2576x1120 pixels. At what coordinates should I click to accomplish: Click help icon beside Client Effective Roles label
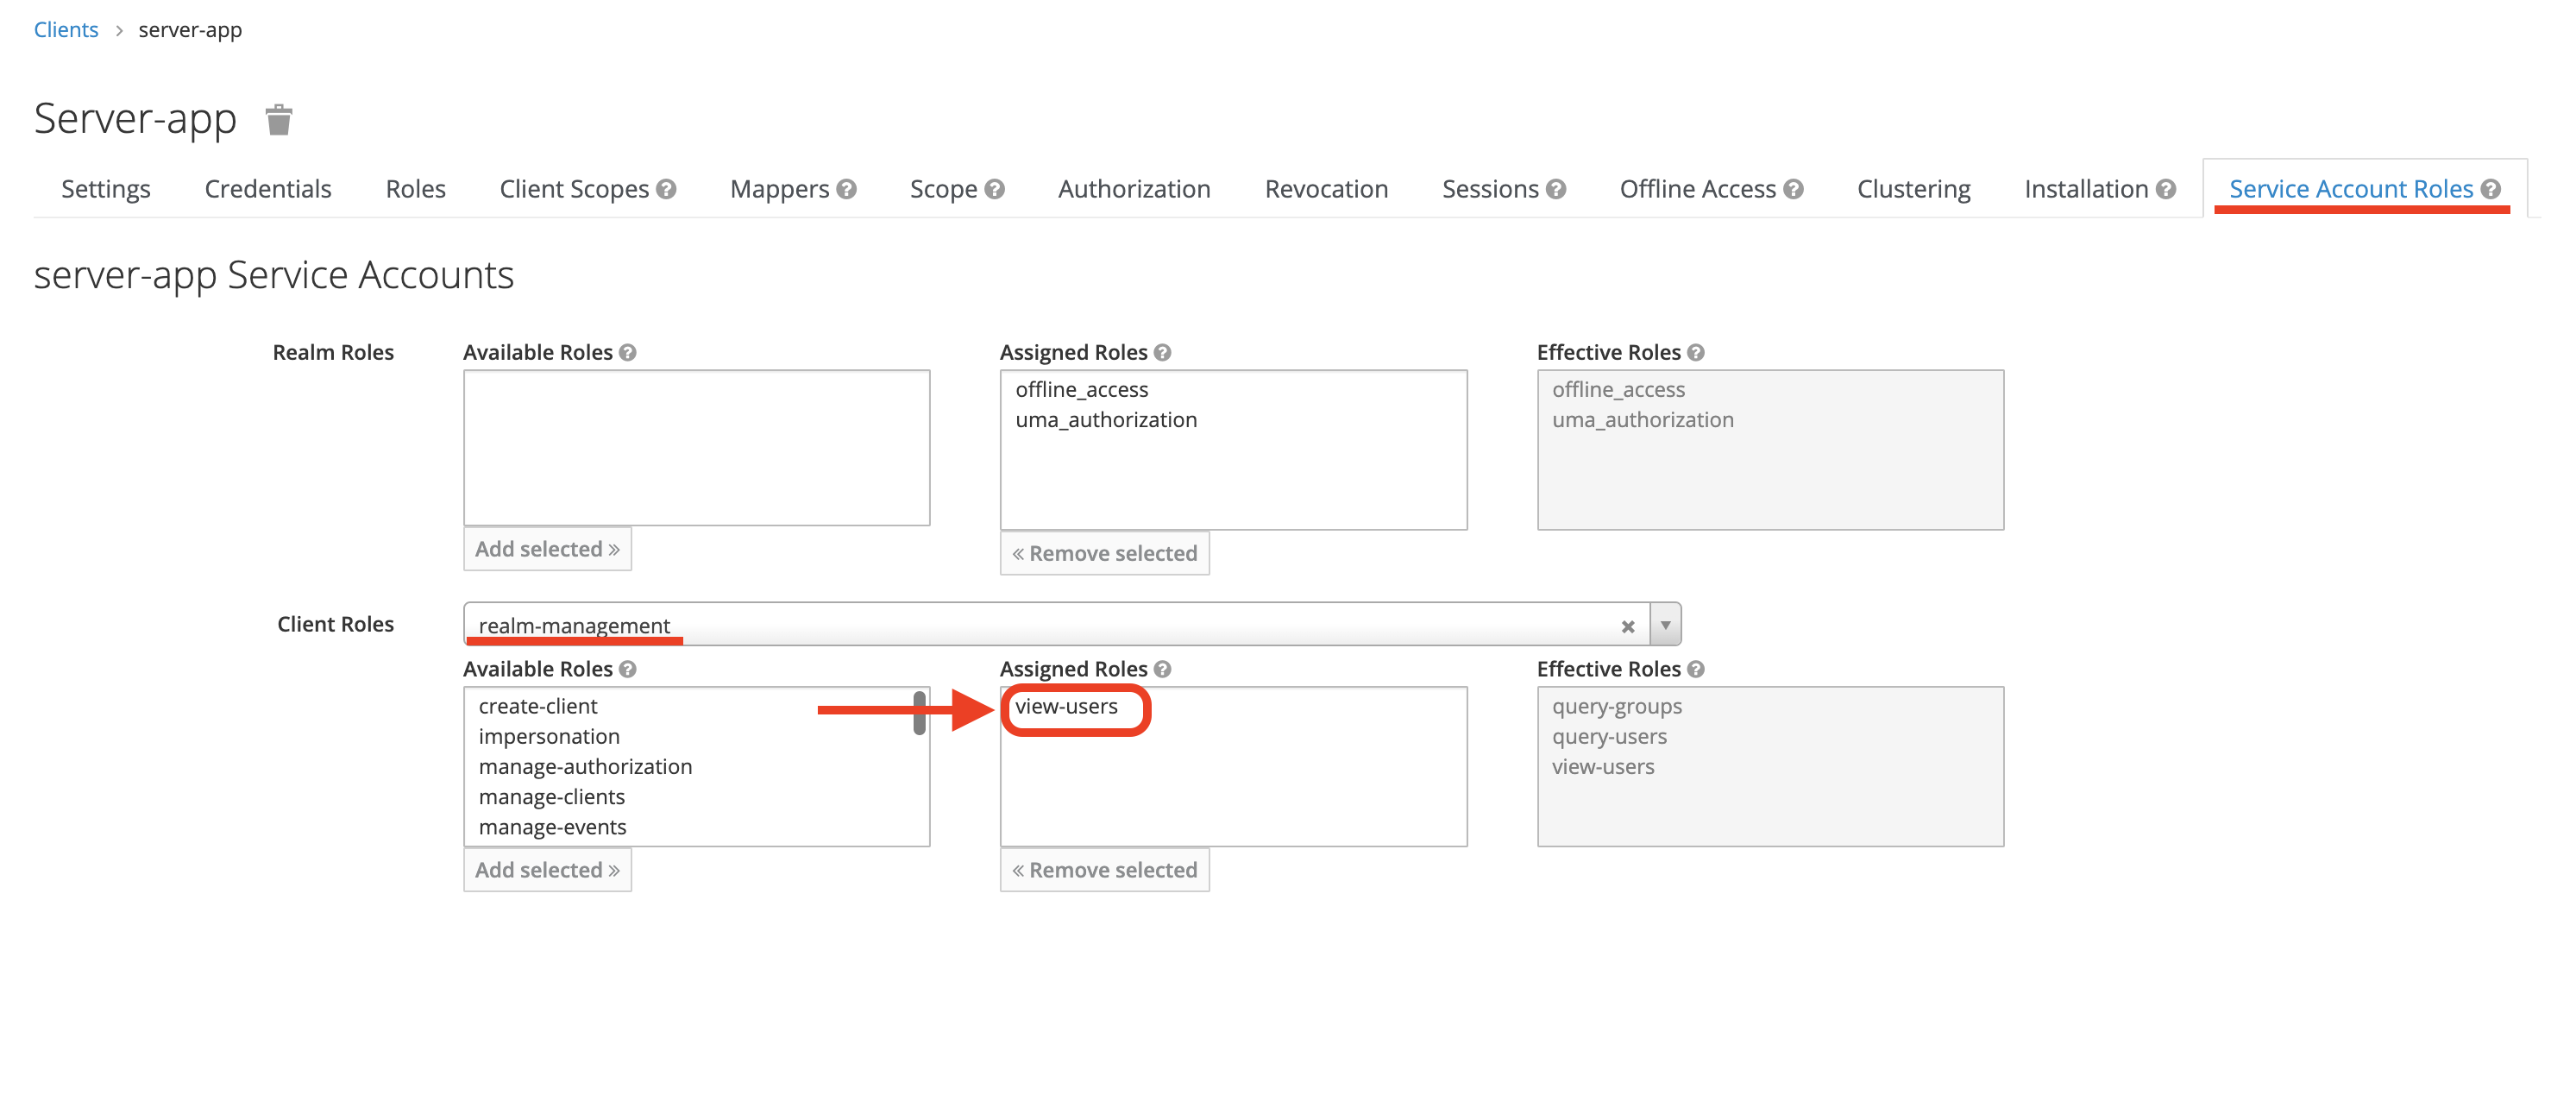[1695, 669]
